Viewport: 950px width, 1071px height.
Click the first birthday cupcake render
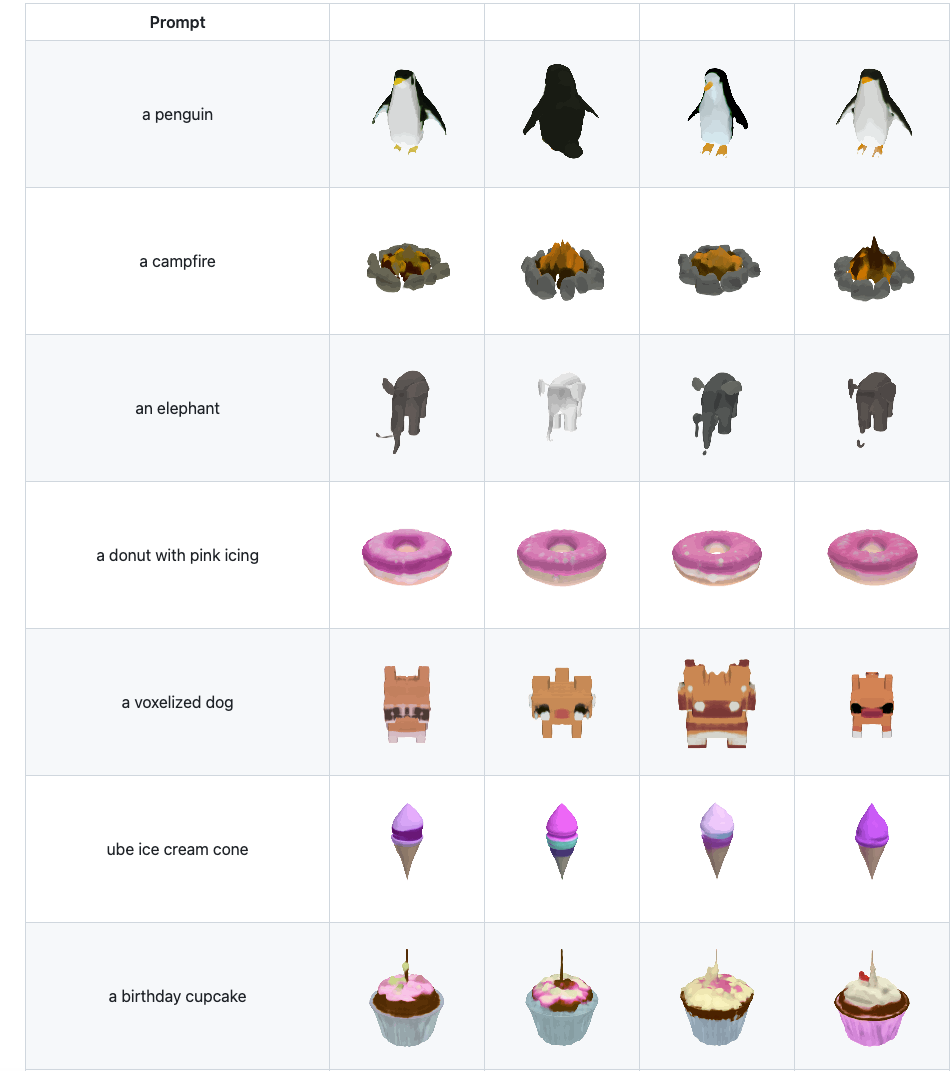[x=406, y=998]
